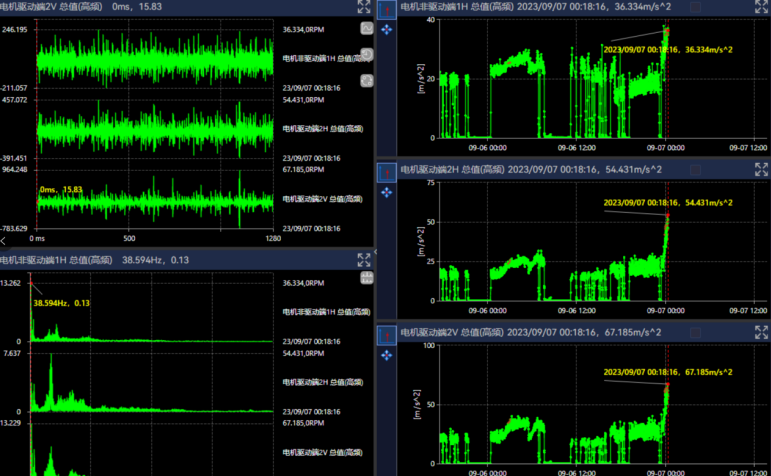771x476 pixels.
Task: Click the grid icon in the spectrum panel
Action: pos(366,278)
